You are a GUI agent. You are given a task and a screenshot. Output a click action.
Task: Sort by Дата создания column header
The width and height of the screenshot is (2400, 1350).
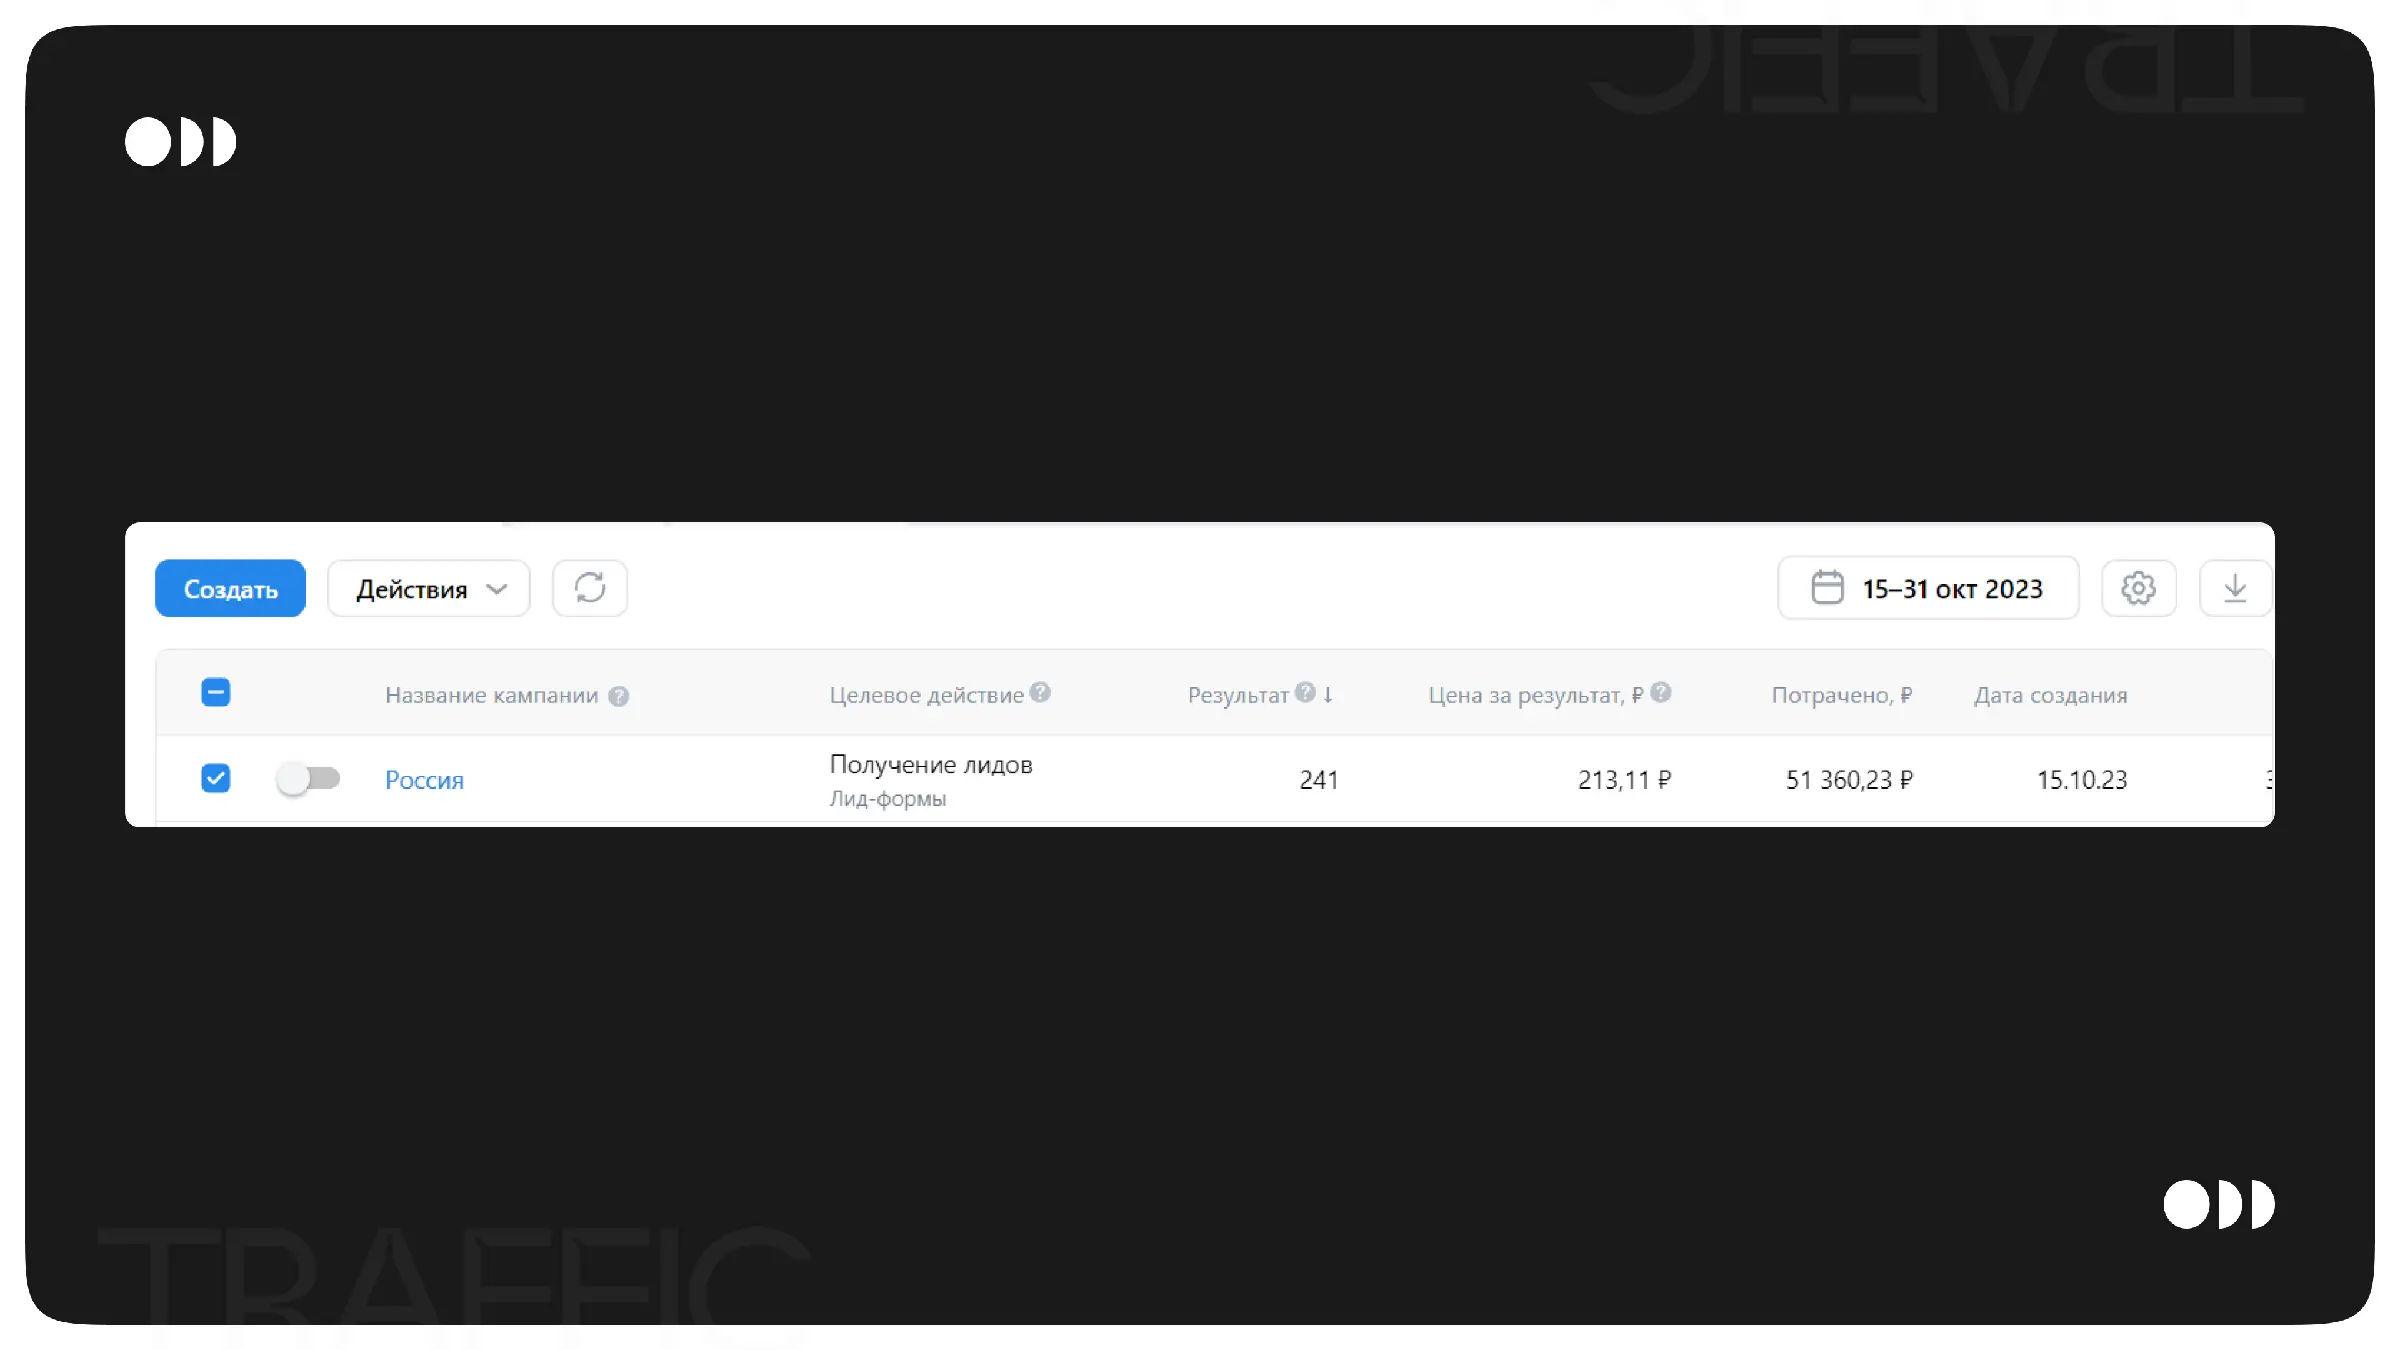2050,695
